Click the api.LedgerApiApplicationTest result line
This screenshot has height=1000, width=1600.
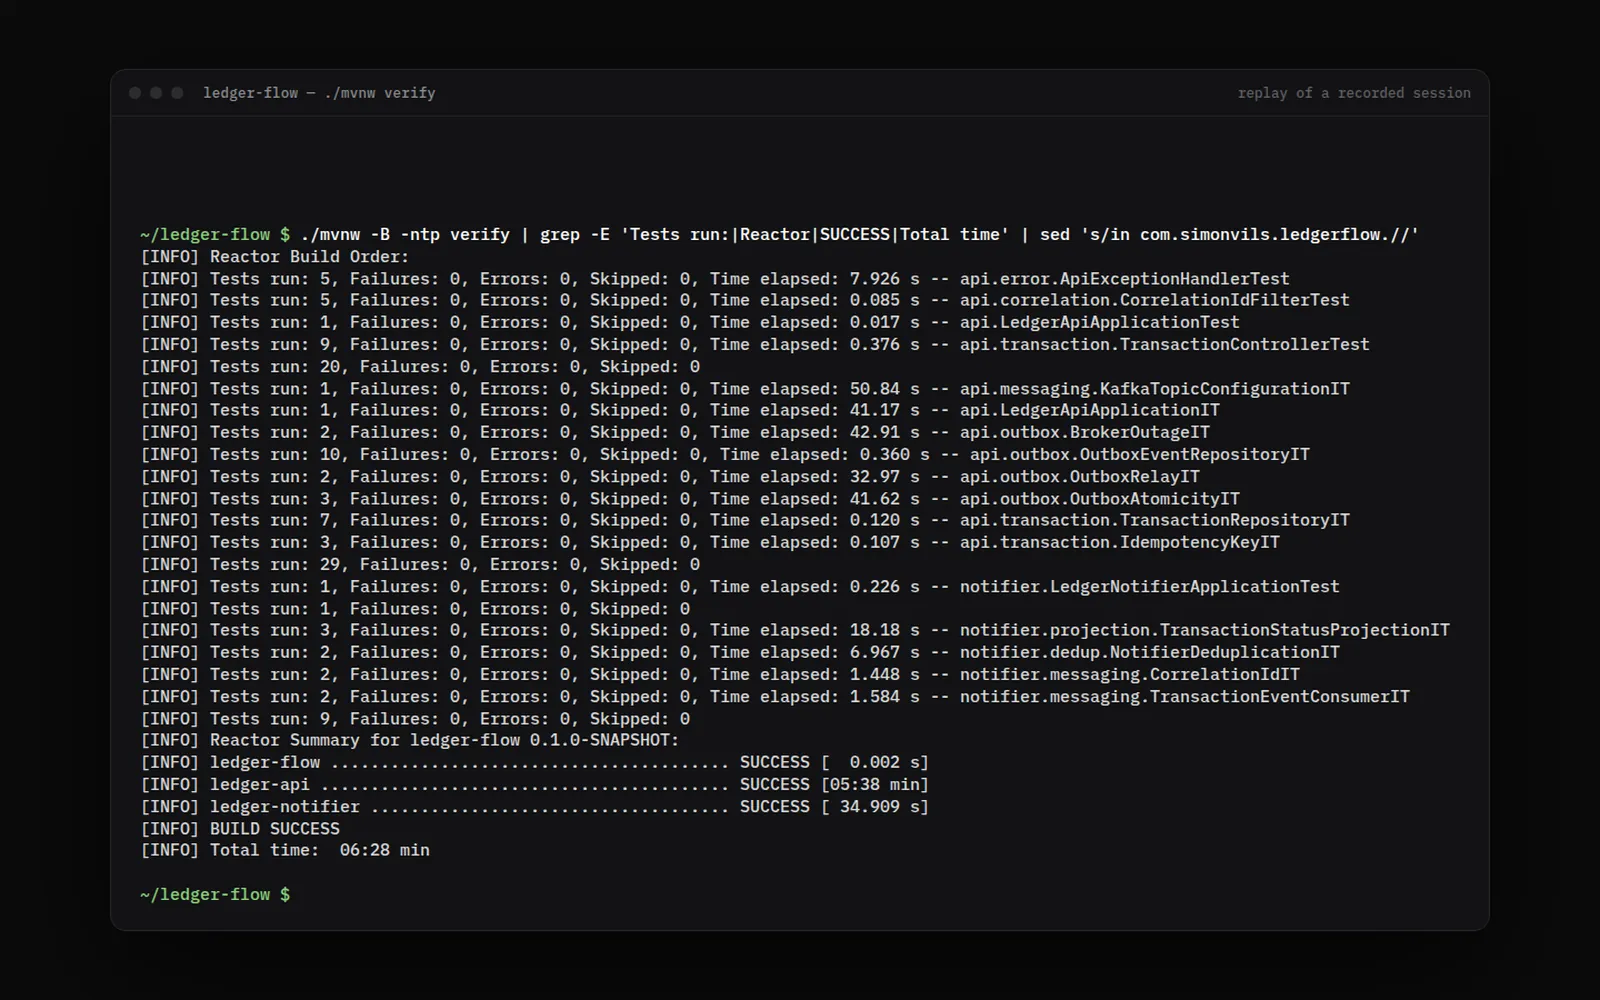(x=690, y=322)
